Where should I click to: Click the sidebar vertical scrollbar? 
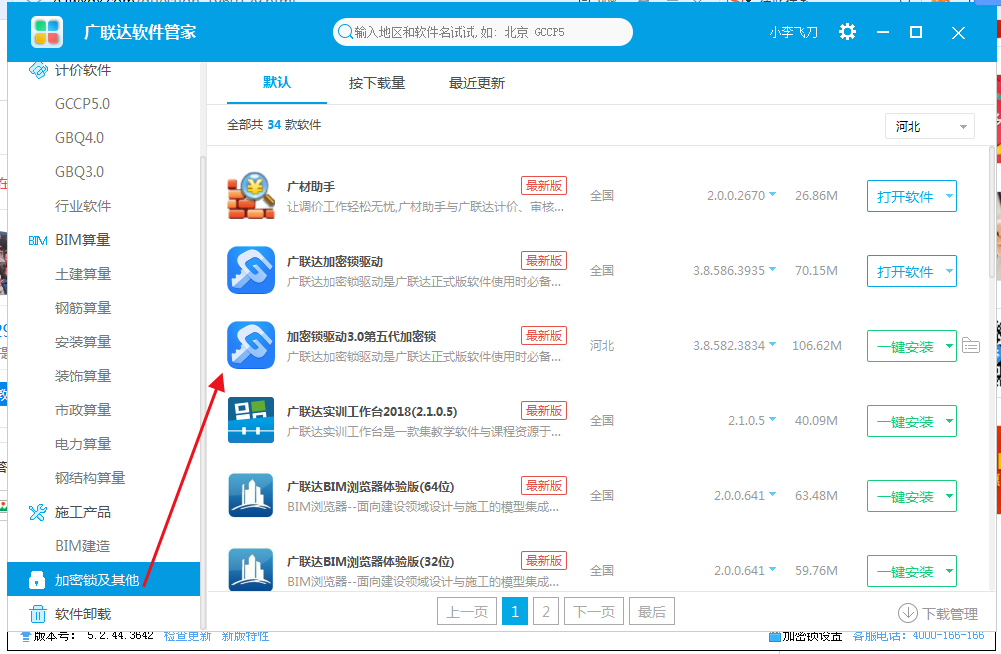[203, 392]
